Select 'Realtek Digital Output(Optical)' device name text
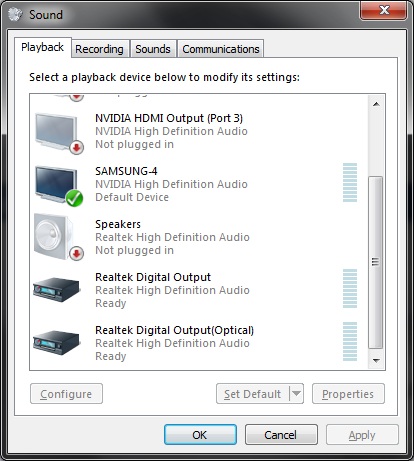The width and height of the screenshot is (414, 461). pos(174,330)
